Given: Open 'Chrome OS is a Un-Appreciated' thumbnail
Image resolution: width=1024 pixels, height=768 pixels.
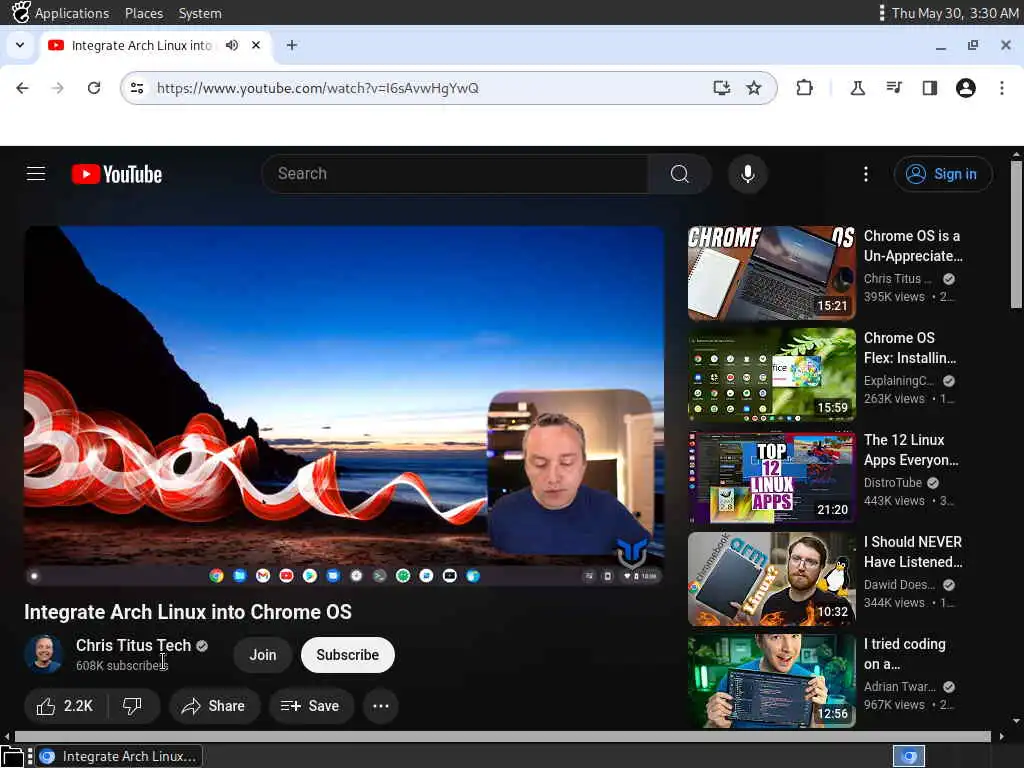Looking at the screenshot, I should click(771, 273).
